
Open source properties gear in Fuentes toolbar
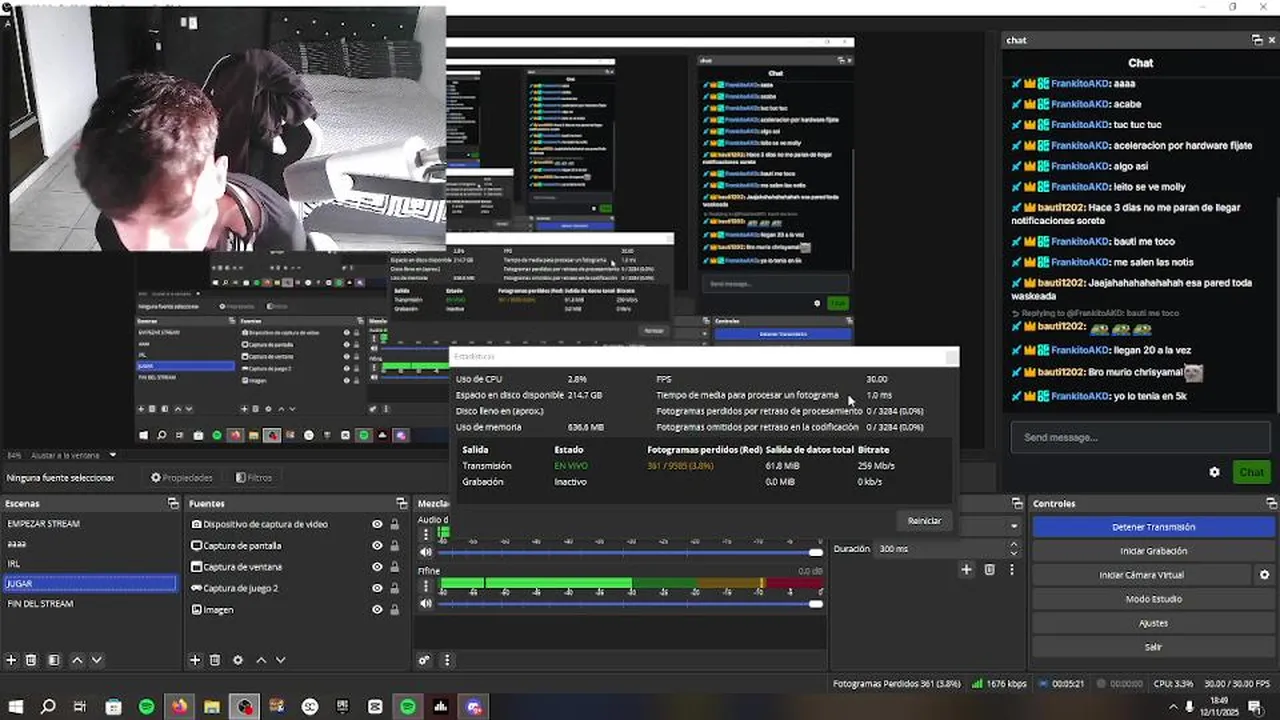tap(238, 660)
